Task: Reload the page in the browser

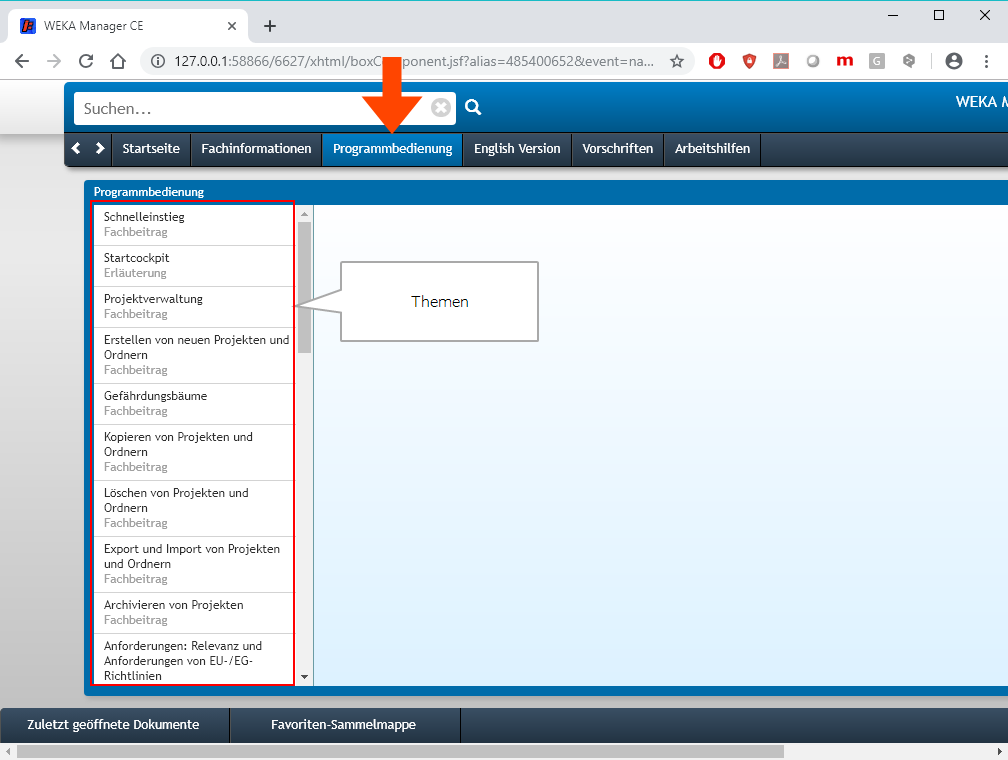Action: point(86,61)
